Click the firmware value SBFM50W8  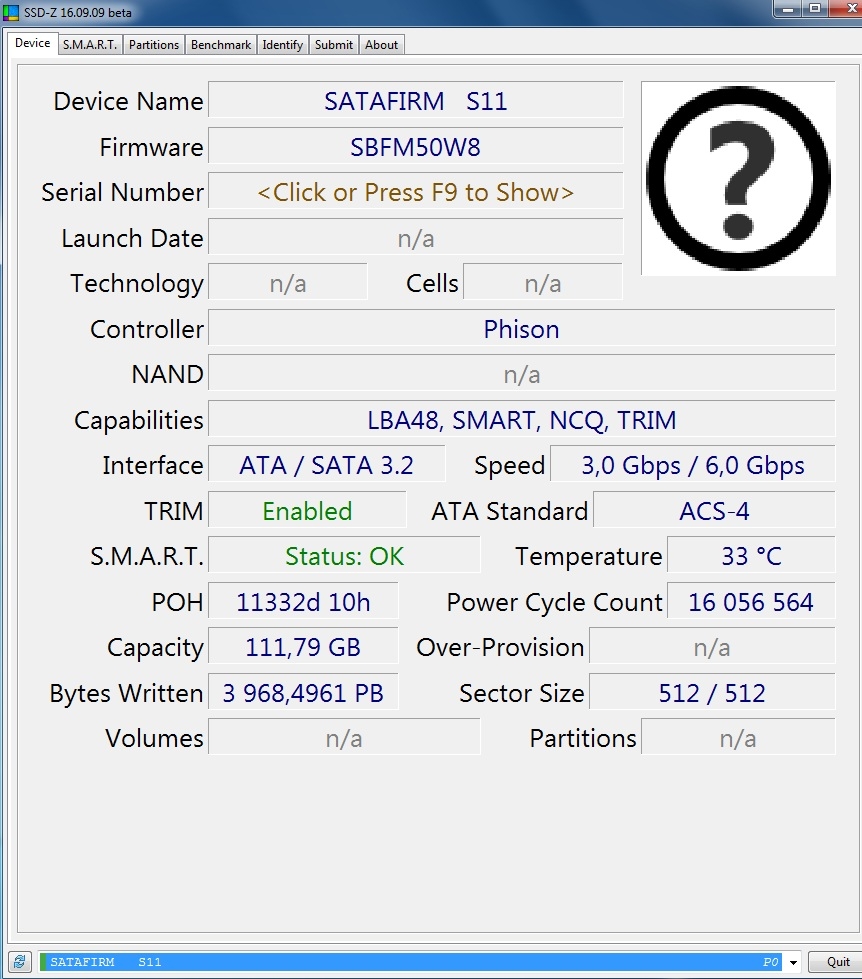click(x=415, y=147)
